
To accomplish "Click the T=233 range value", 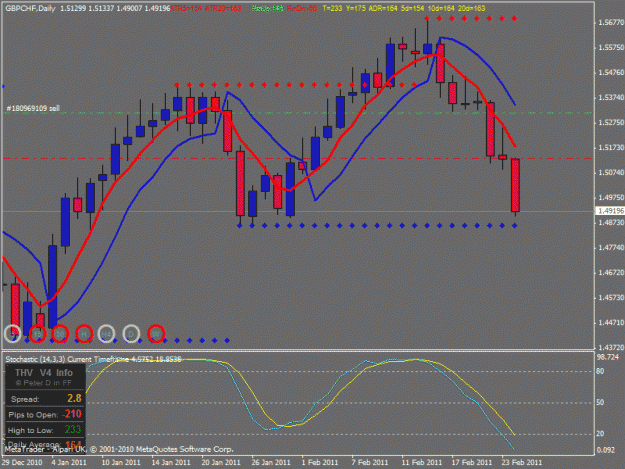I will click(332, 8).
